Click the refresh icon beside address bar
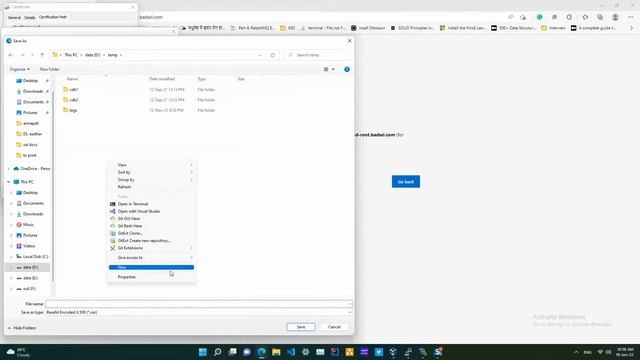640x360 pixels. 273,55
